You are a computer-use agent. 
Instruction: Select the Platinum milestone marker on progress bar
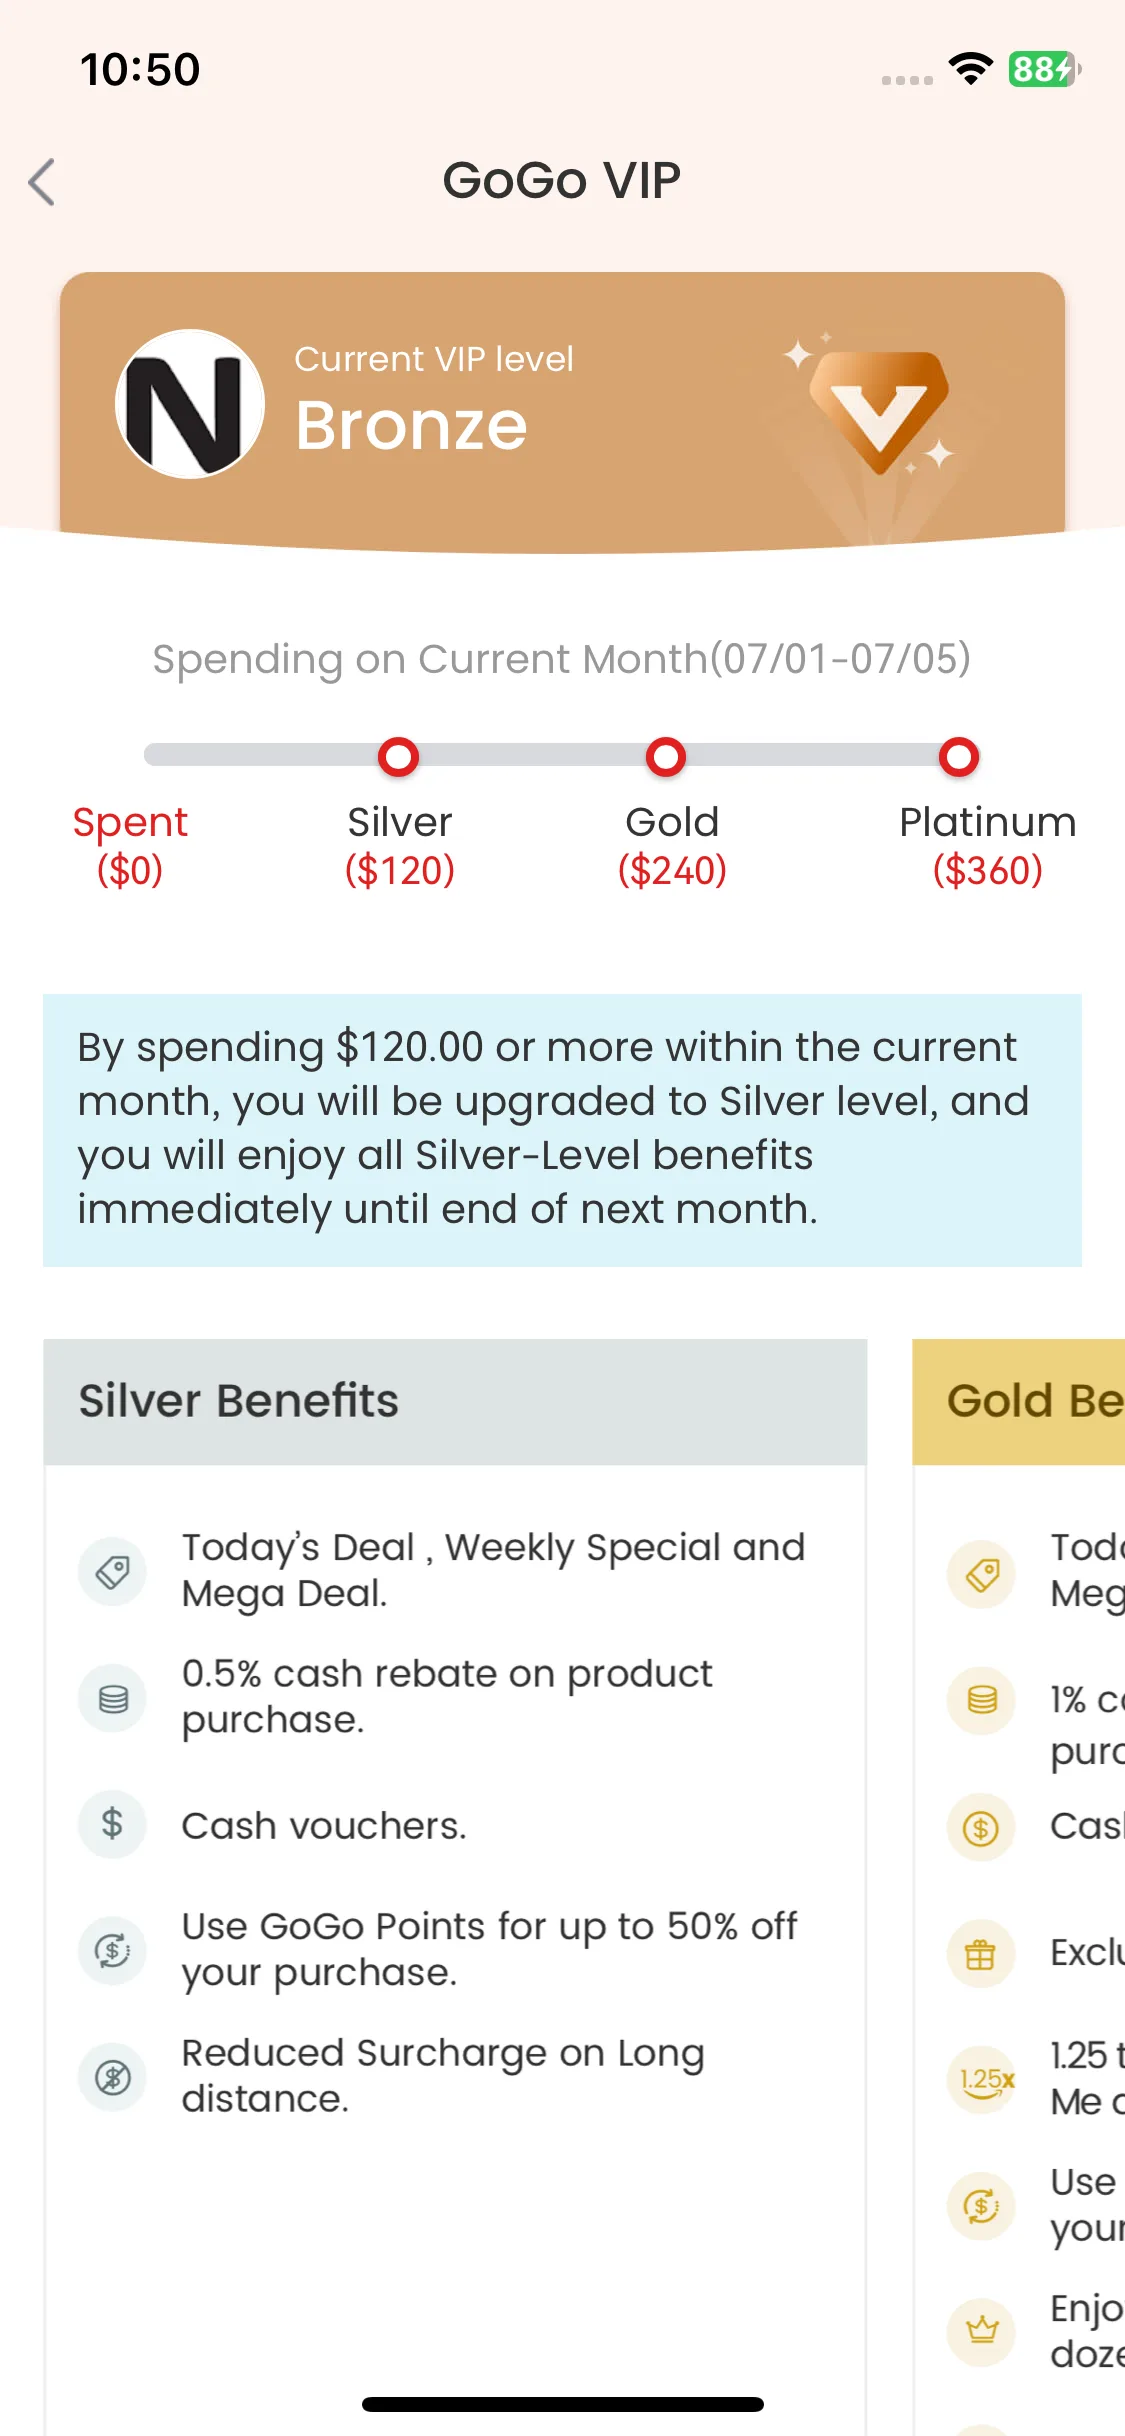[958, 757]
